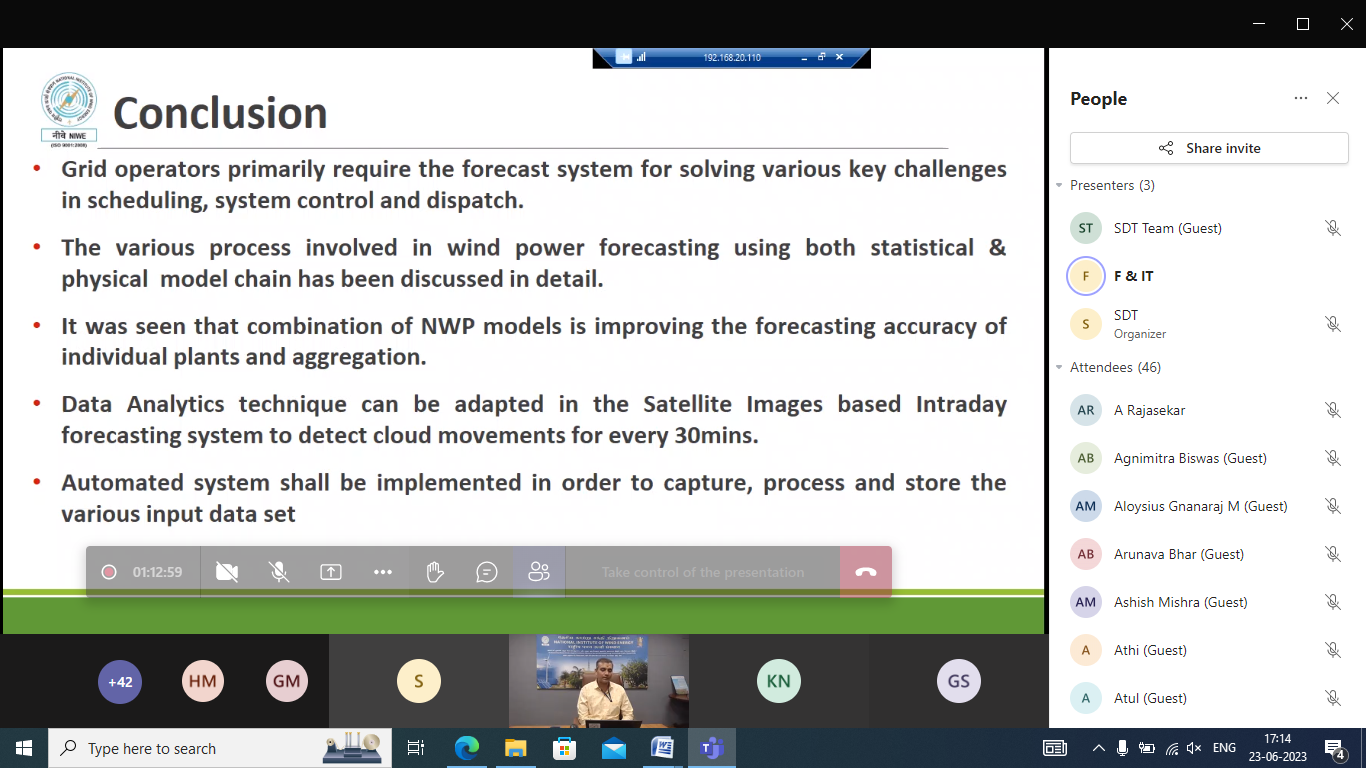Hide the participants panel from toolbar
Image resolution: width=1366 pixels, height=768 pixels.
(x=539, y=572)
